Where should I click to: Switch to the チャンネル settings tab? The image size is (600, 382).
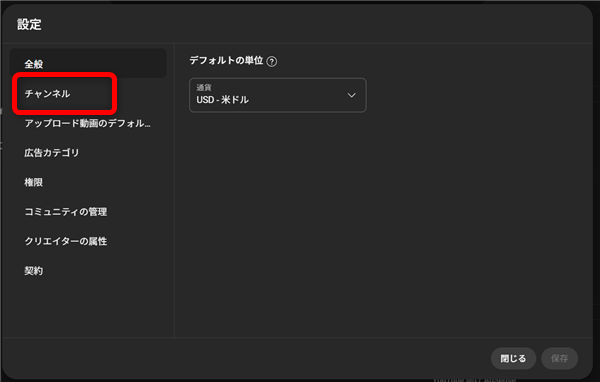click(x=88, y=93)
